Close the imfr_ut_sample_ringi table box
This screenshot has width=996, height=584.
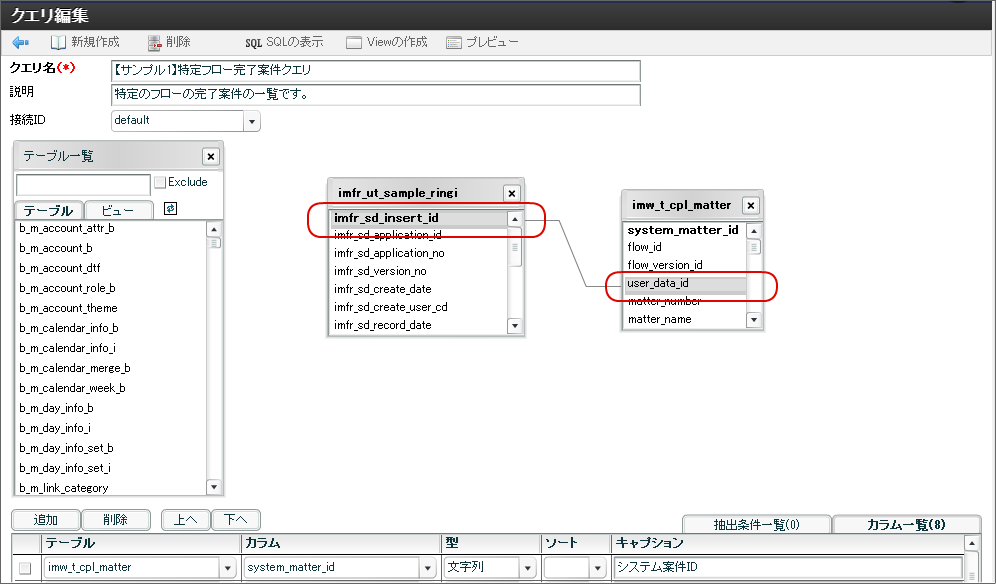511,192
